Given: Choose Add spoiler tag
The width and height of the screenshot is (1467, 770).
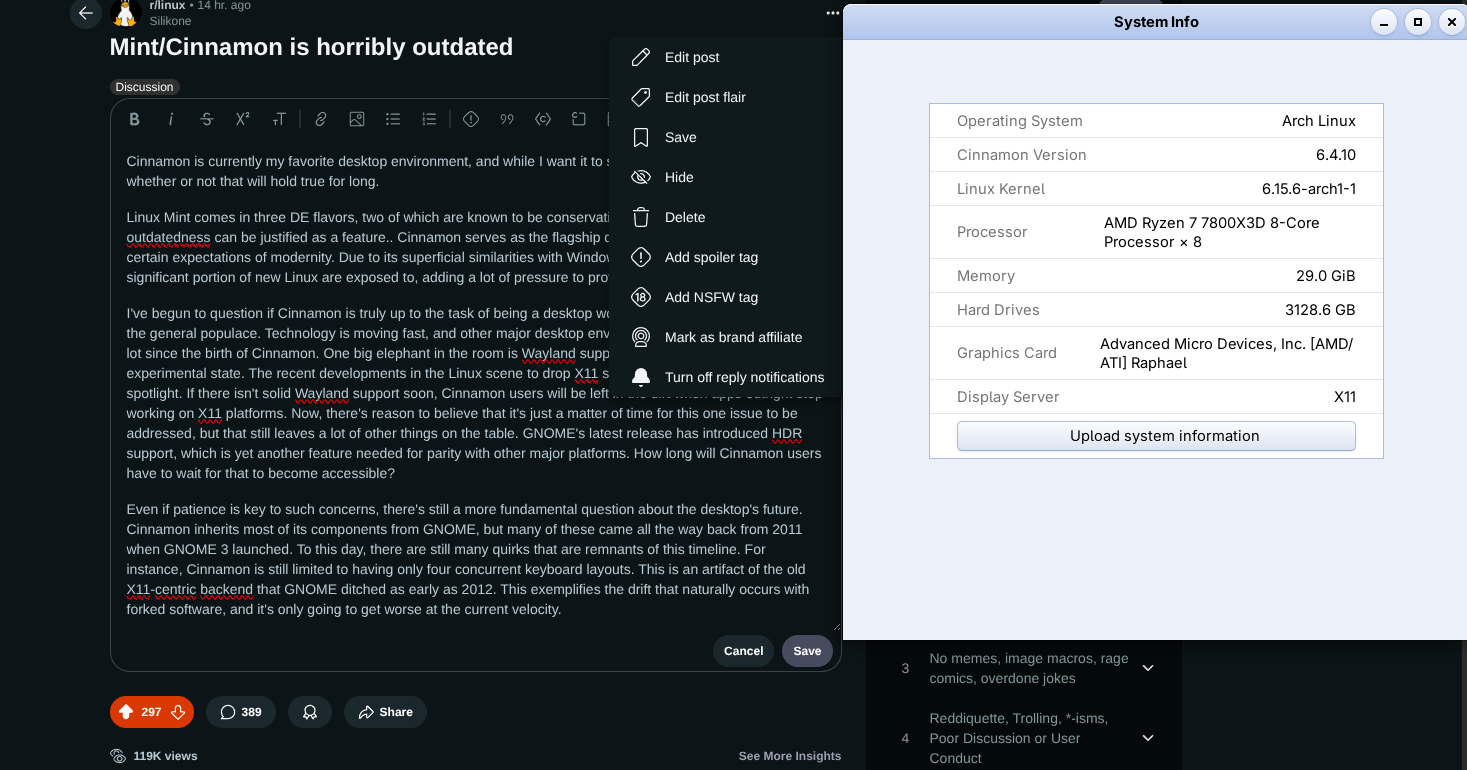Looking at the screenshot, I should click(x=725, y=257).
